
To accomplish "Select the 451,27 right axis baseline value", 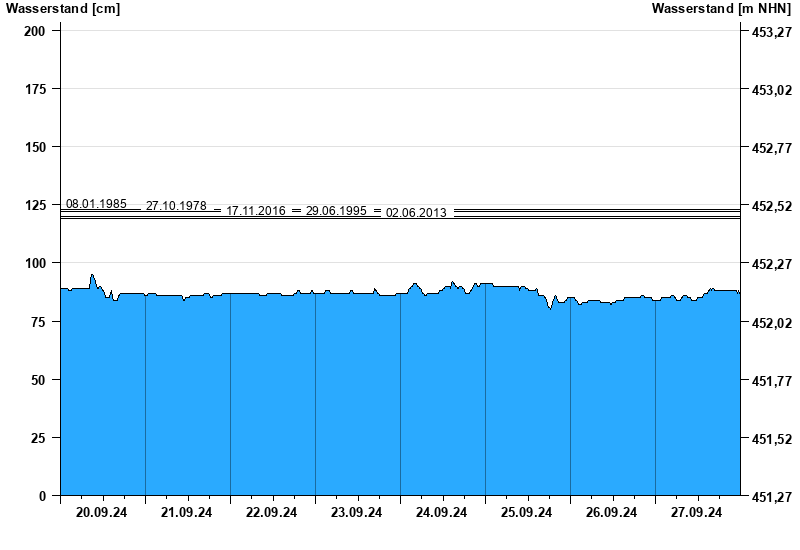I will click(770, 497).
